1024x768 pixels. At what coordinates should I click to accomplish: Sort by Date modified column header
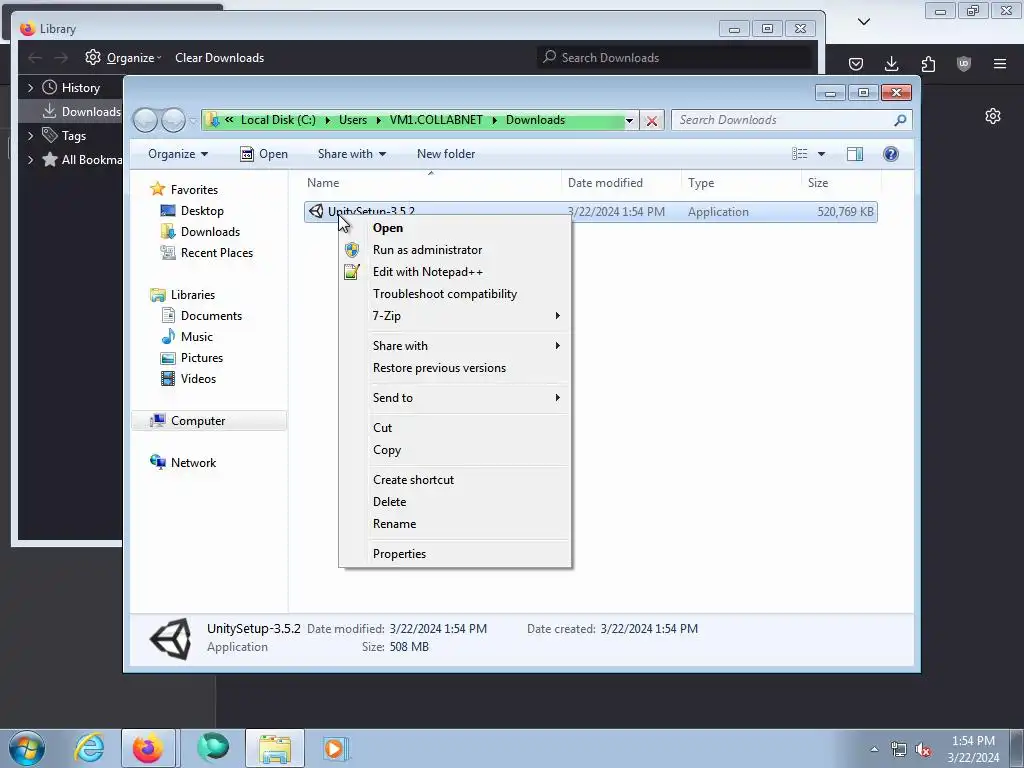(x=605, y=183)
